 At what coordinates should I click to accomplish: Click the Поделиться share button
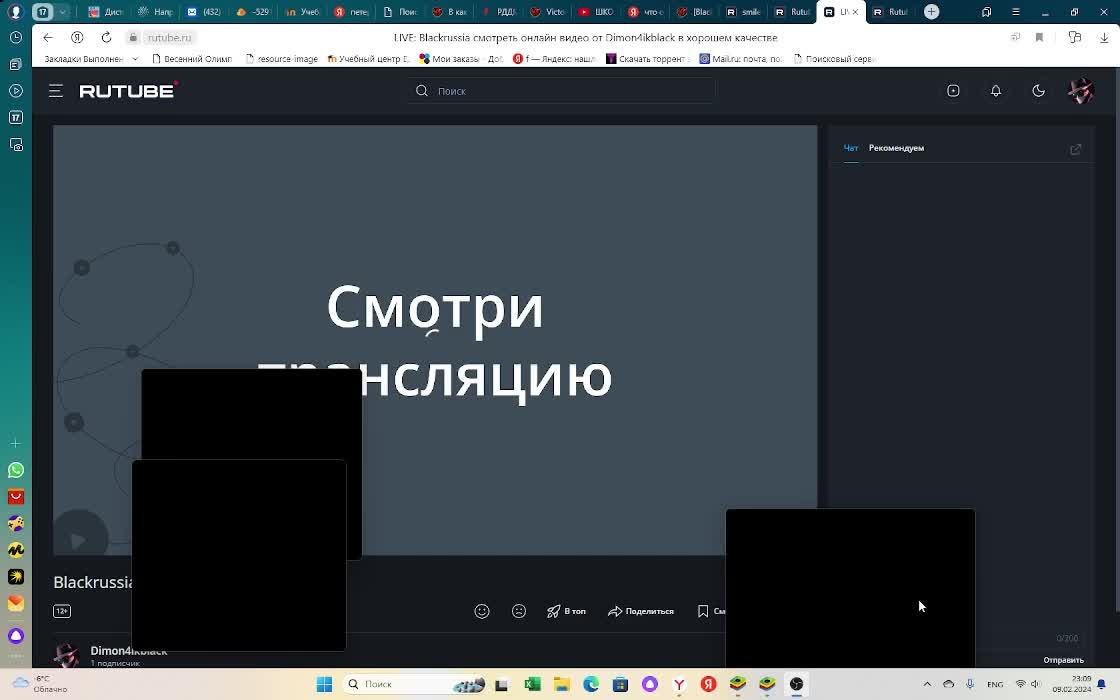click(x=641, y=611)
